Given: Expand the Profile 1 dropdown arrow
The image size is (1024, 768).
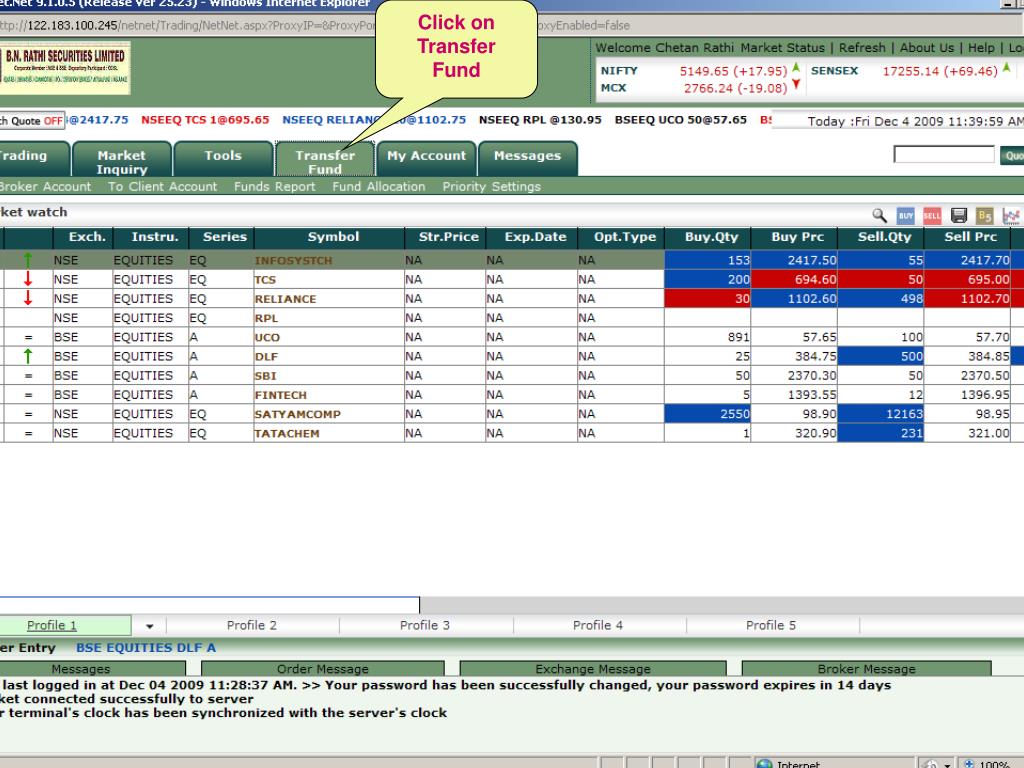Looking at the screenshot, I should 150,626.
